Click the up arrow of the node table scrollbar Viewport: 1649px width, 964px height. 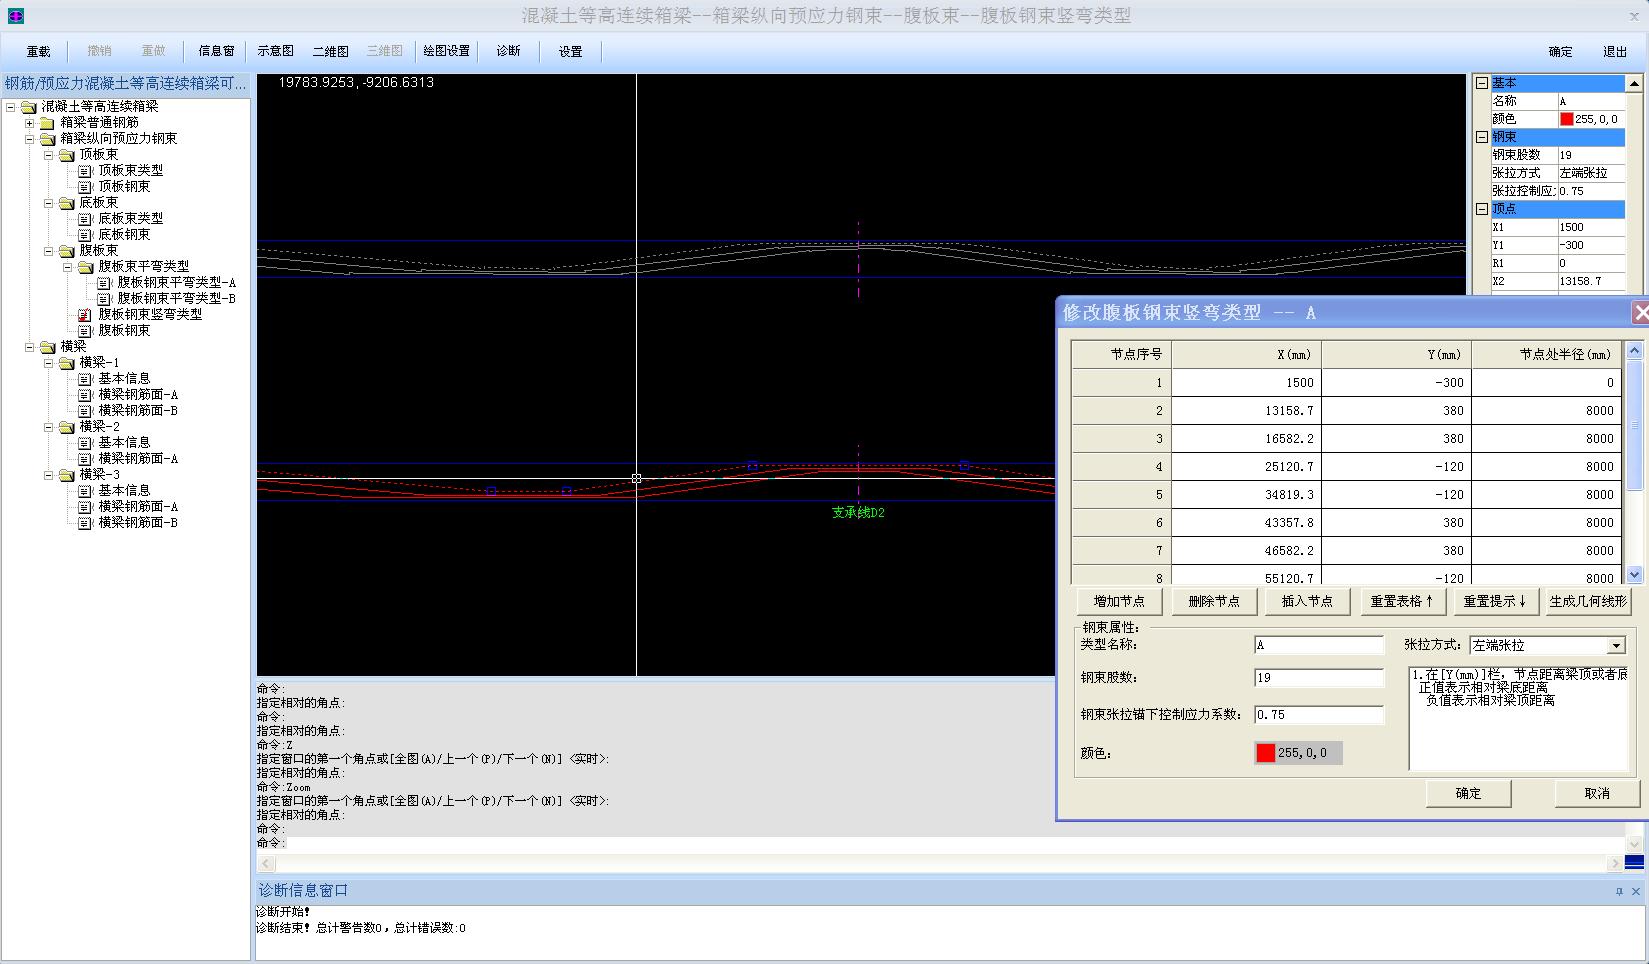pyautogui.click(x=1635, y=350)
